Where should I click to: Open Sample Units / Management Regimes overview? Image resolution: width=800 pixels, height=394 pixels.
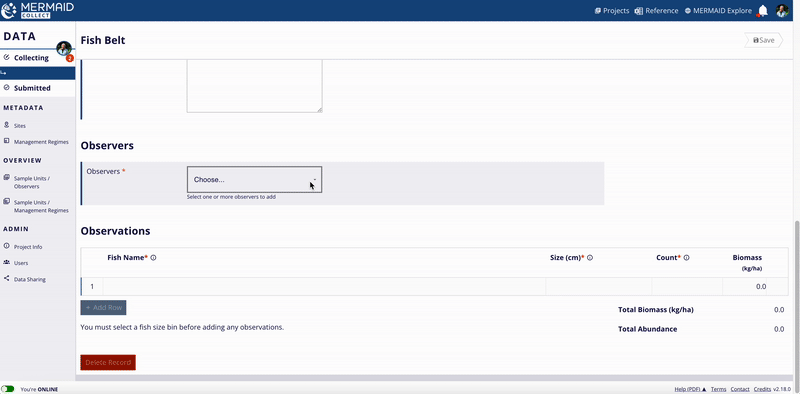[x=41, y=206]
